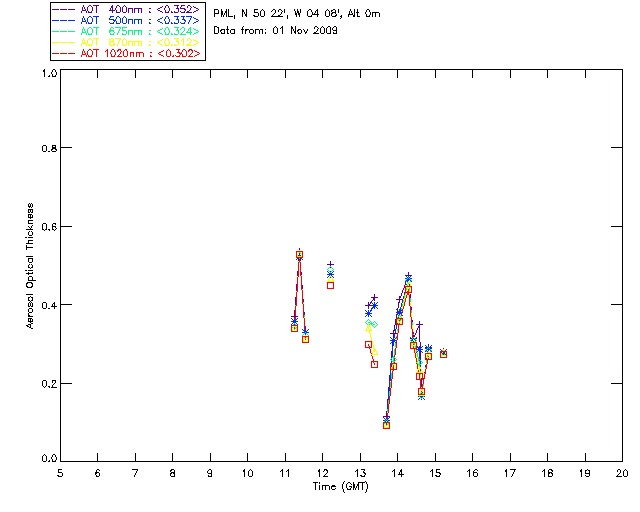Image resolution: width=640 pixels, height=512 pixels.
Task: Click the x-axis tick label 18
Action: [x=547, y=474]
